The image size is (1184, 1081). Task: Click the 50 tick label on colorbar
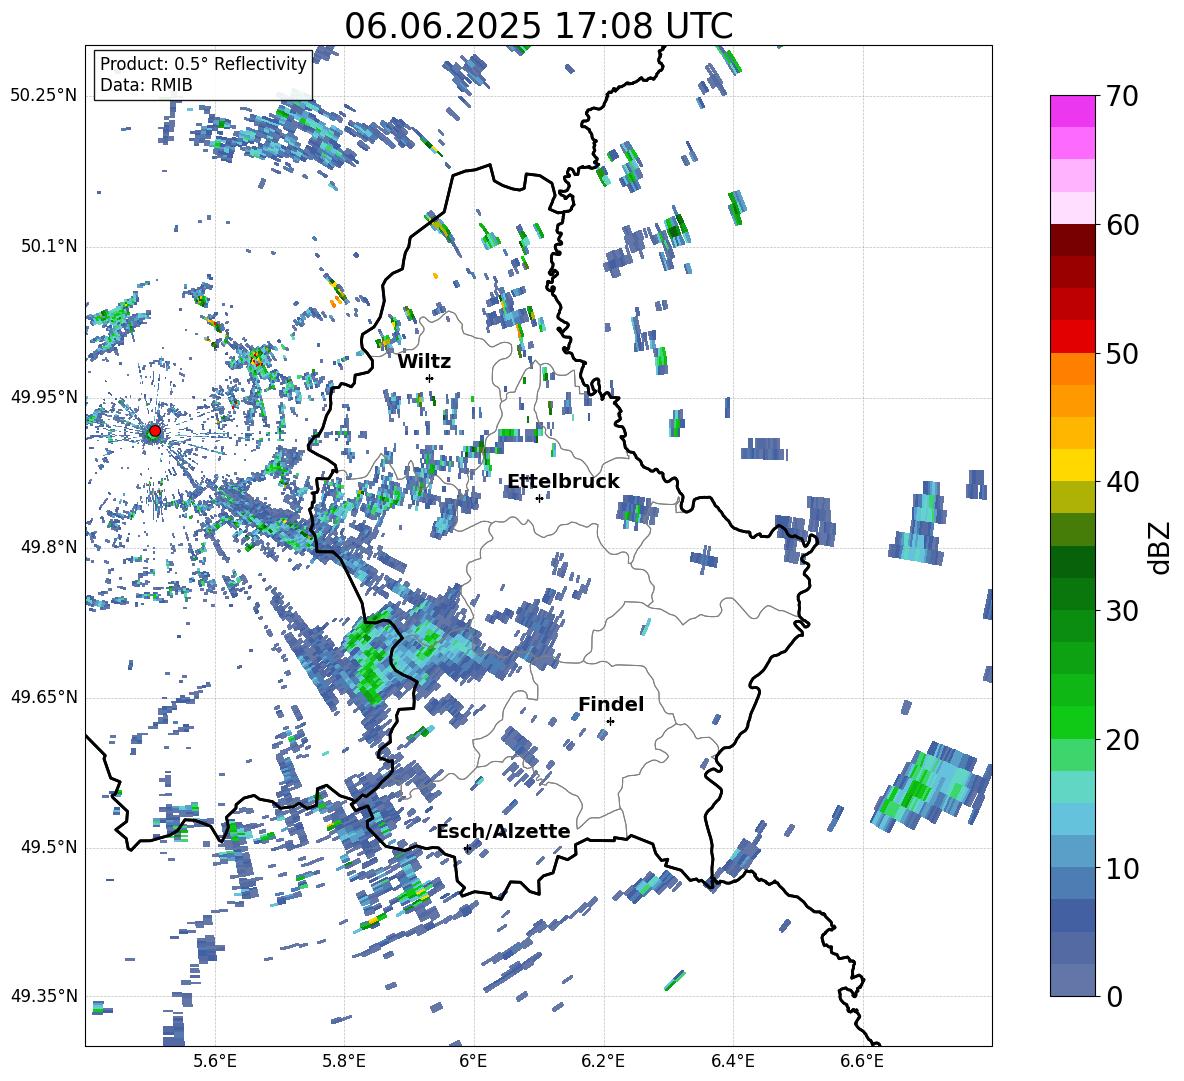click(1122, 353)
